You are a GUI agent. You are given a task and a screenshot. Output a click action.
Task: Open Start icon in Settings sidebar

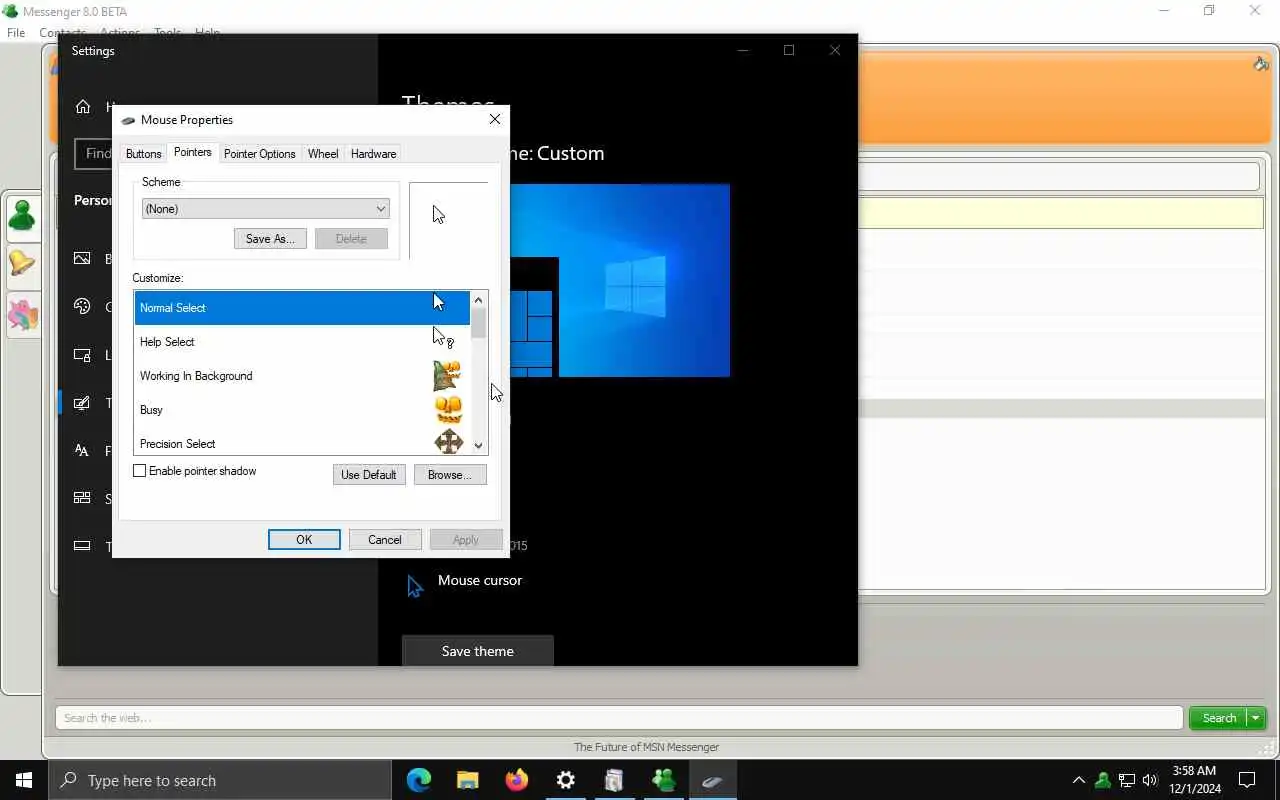83,498
